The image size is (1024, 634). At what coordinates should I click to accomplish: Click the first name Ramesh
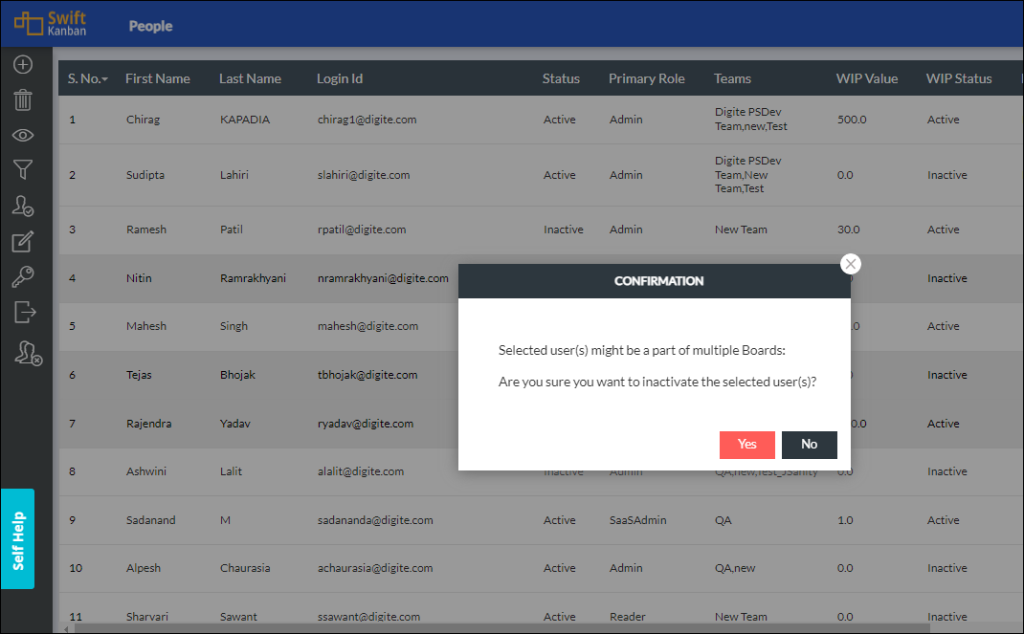point(146,230)
